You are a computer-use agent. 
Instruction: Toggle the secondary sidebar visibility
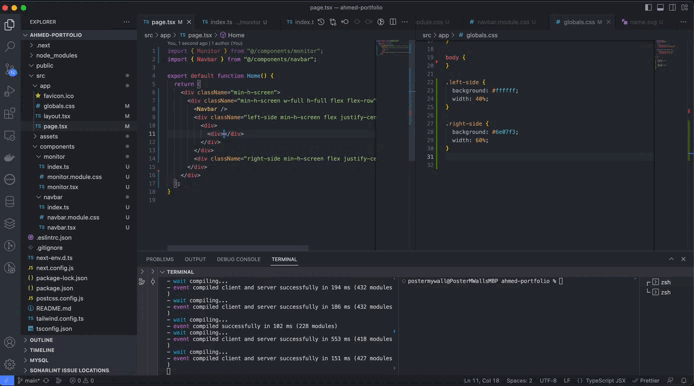[672, 8]
